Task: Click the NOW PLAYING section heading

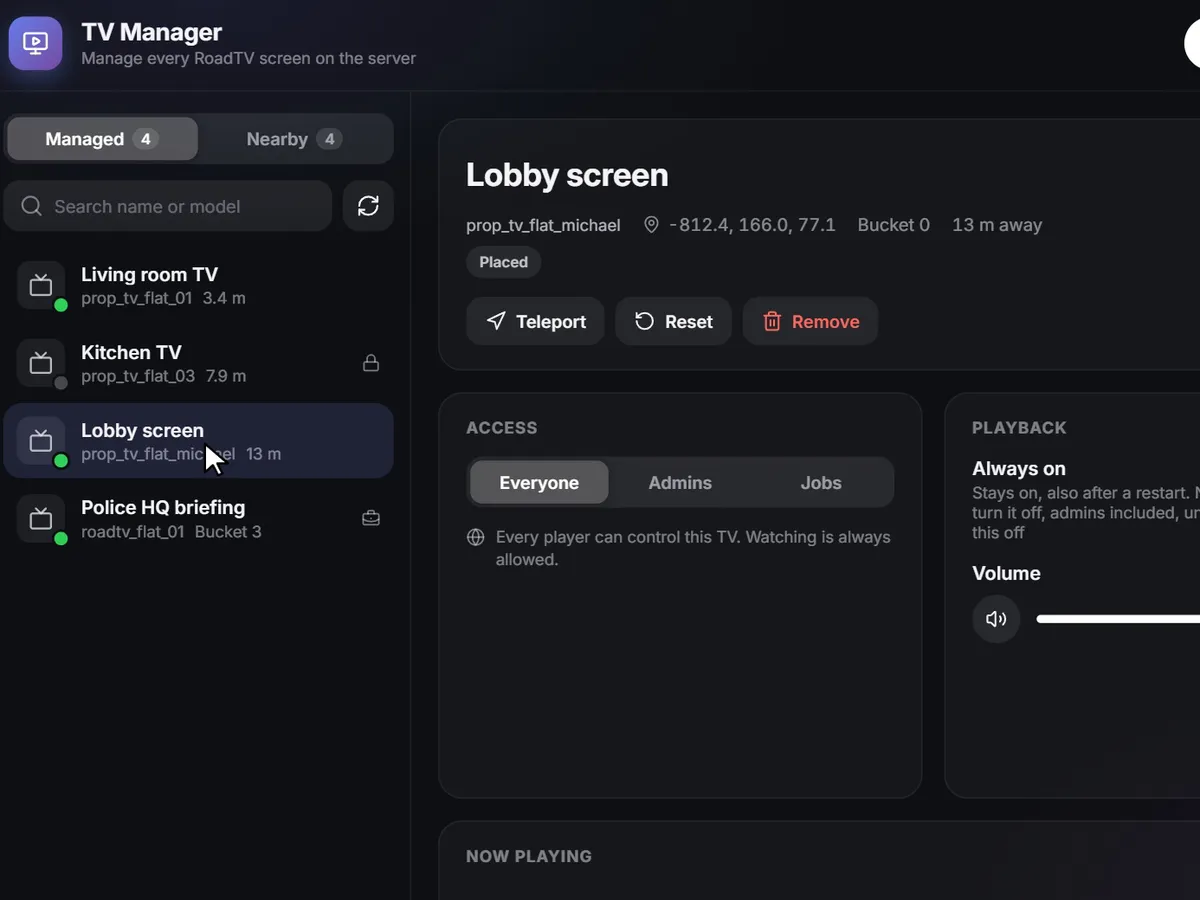Action: point(529,856)
